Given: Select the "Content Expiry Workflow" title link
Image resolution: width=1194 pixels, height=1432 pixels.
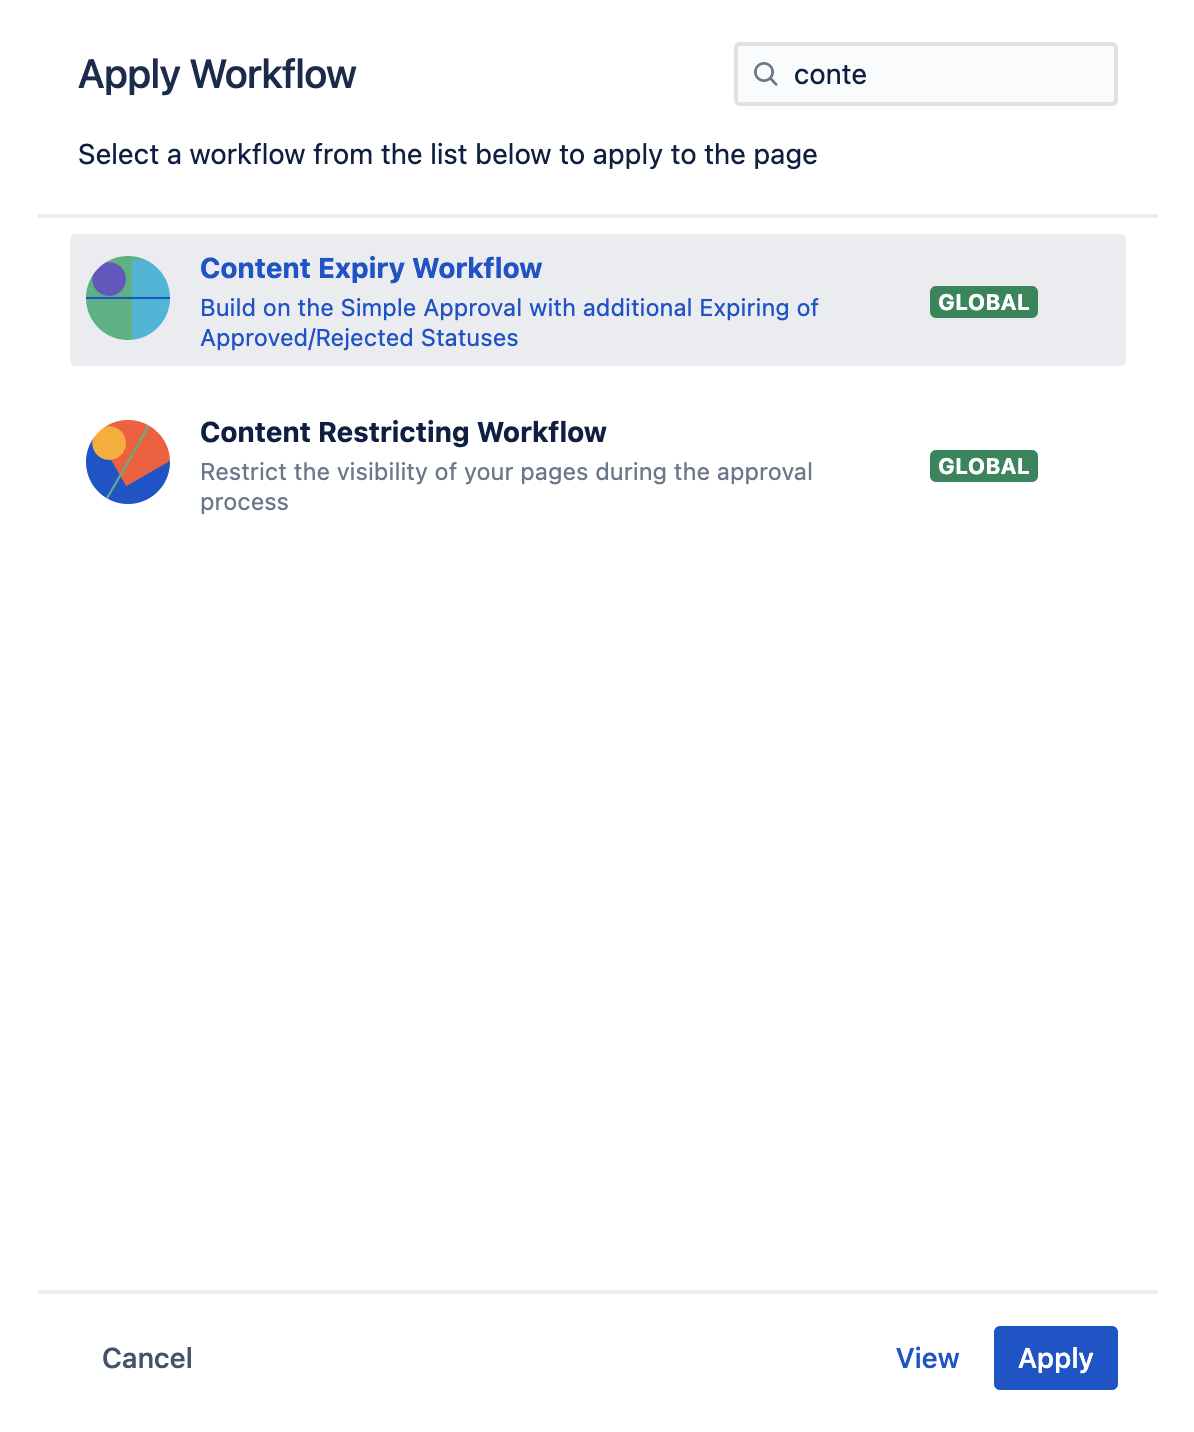Looking at the screenshot, I should coord(371,268).
